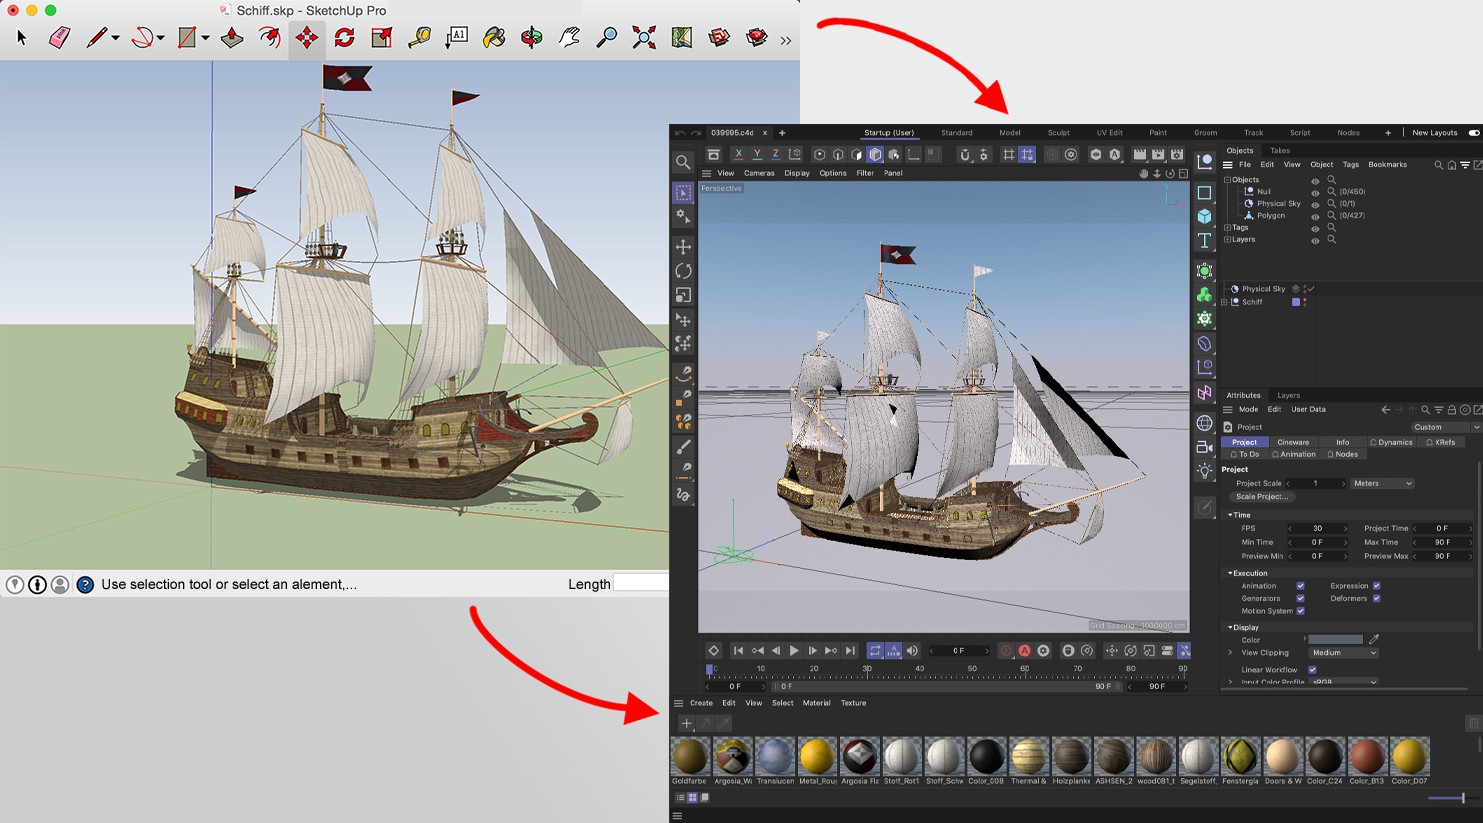Viewport: 1483px width, 823px height.
Task: Open the Takes tab
Action: (x=1280, y=151)
